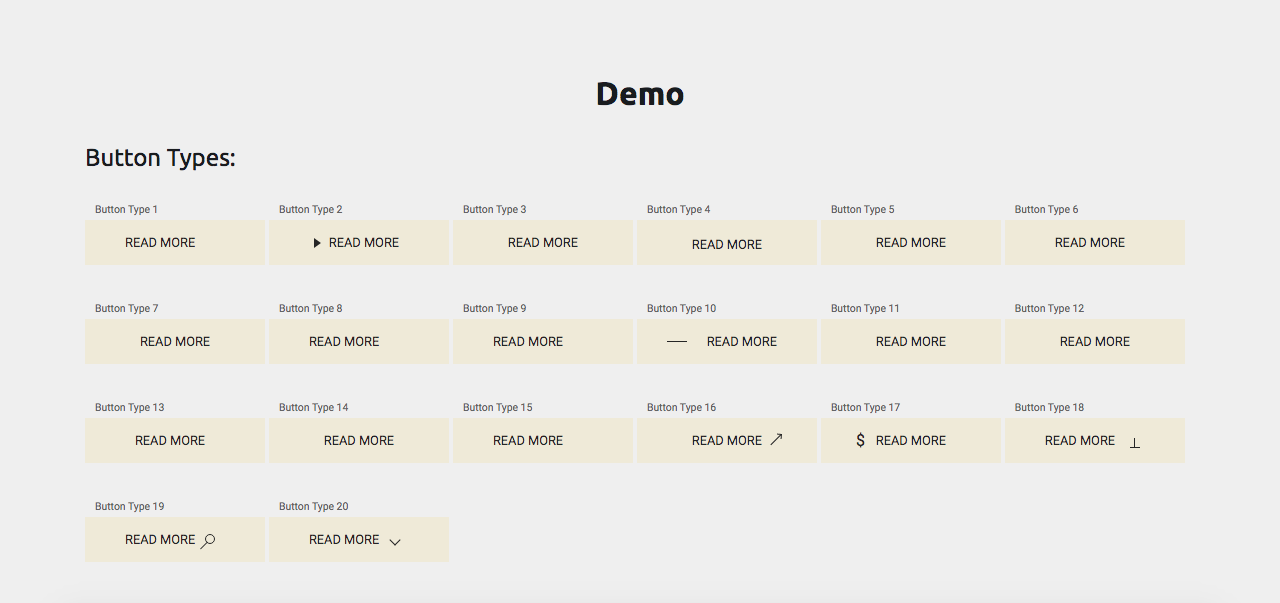This screenshot has width=1280, height=603.
Task: Click READ MORE on Button Type 4
Action: click(726, 244)
